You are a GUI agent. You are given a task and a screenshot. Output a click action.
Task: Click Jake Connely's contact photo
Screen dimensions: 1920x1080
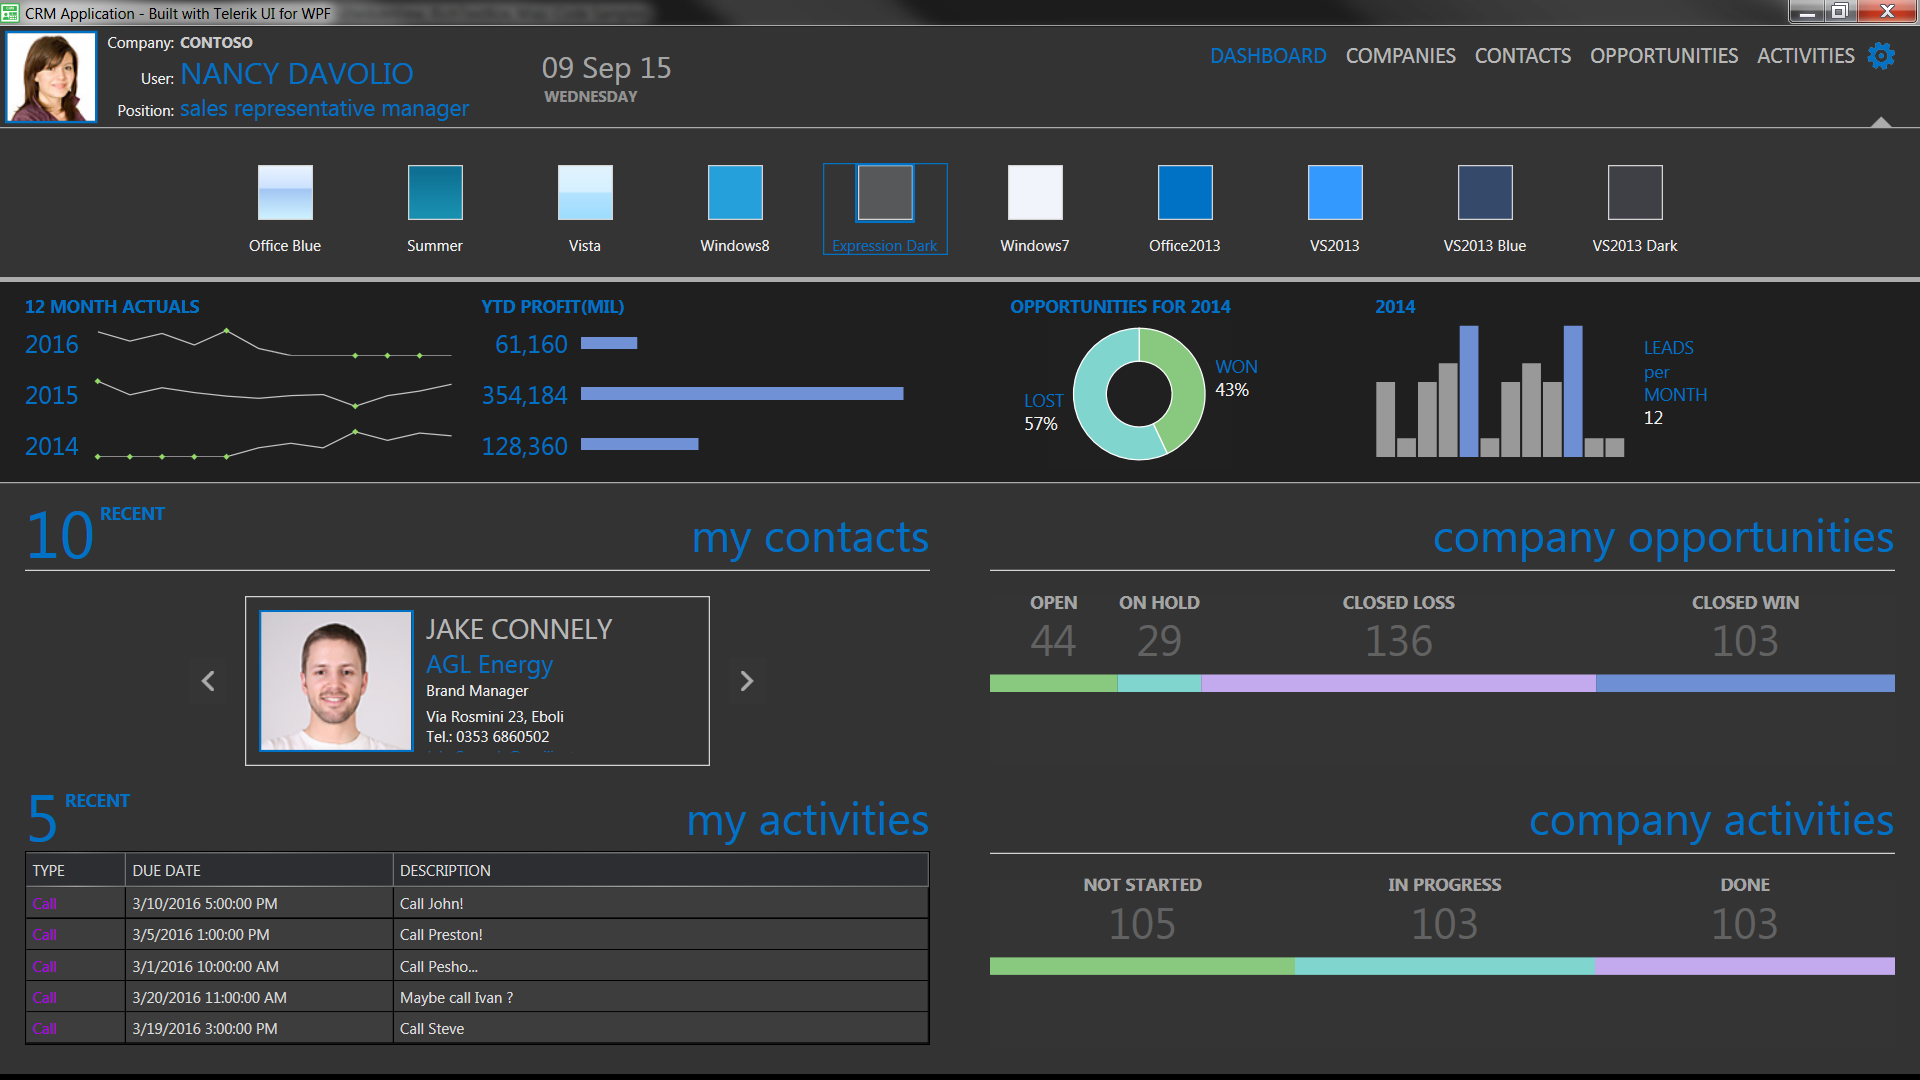(x=336, y=681)
